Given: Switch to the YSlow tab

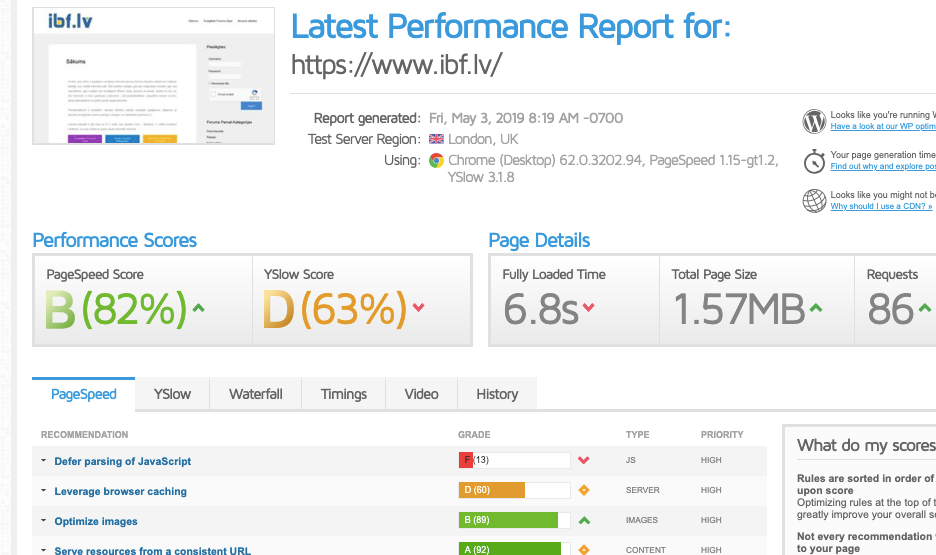Looking at the screenshot, I should [172, 394].
